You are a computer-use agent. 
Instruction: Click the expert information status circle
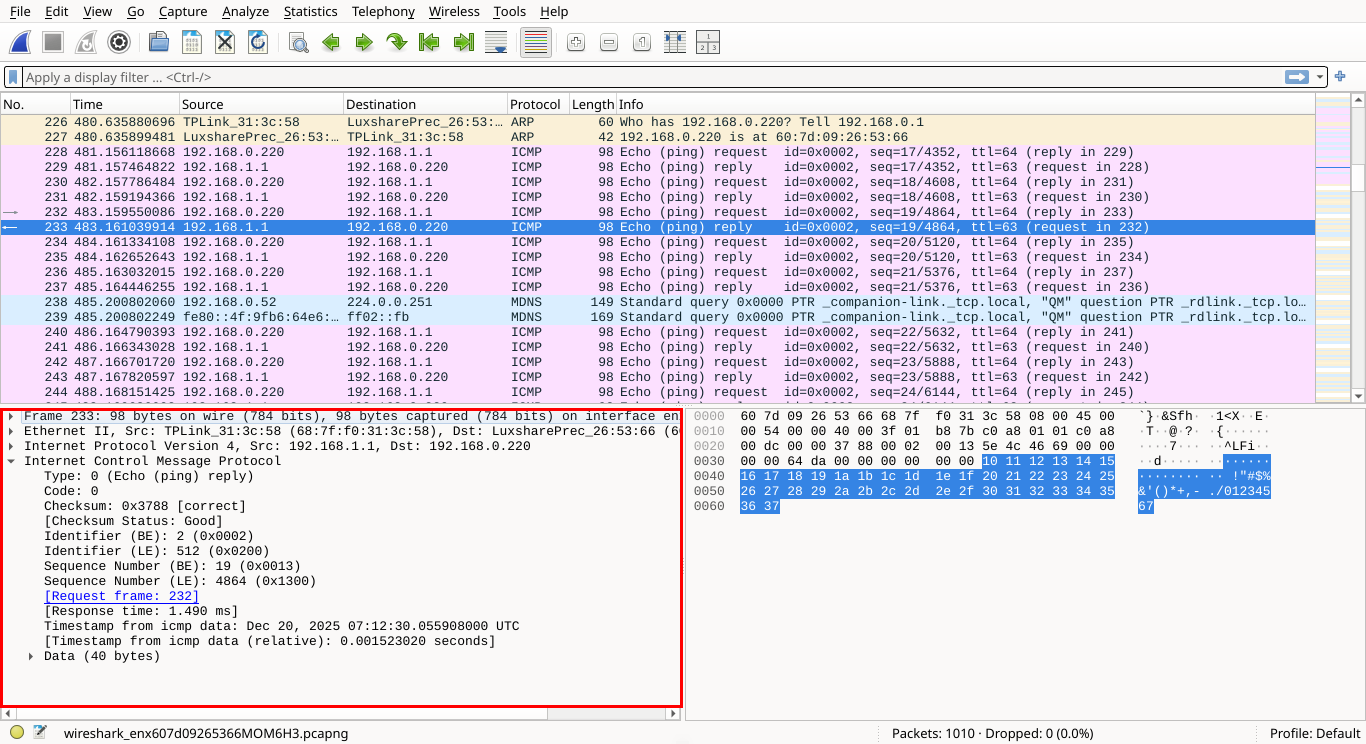point(17,733)
